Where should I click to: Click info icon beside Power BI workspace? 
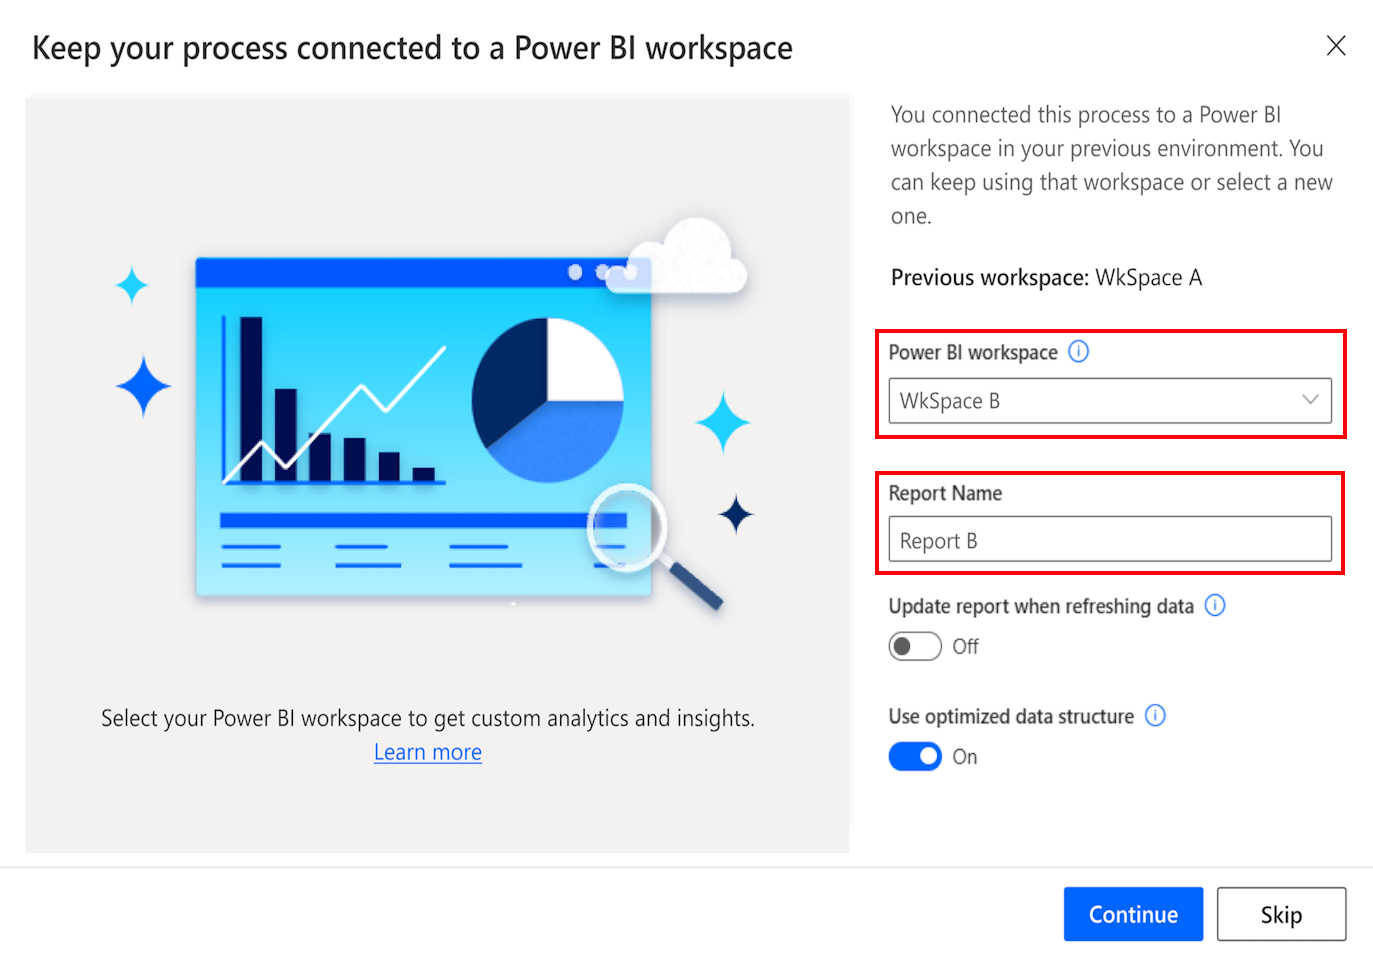click(1078, 352)
